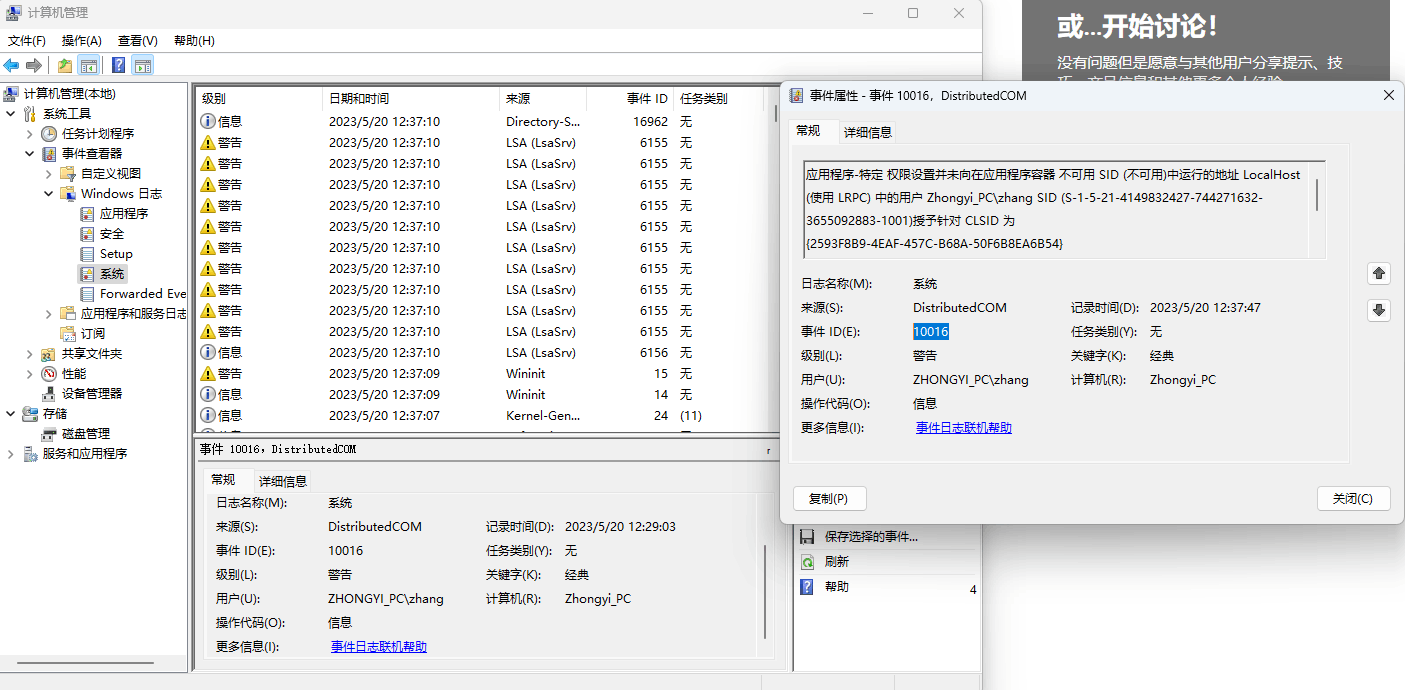This screenshot has height=690, width=1405.
Task: Collapse the 存储 node
Action: tap(10, 414)
